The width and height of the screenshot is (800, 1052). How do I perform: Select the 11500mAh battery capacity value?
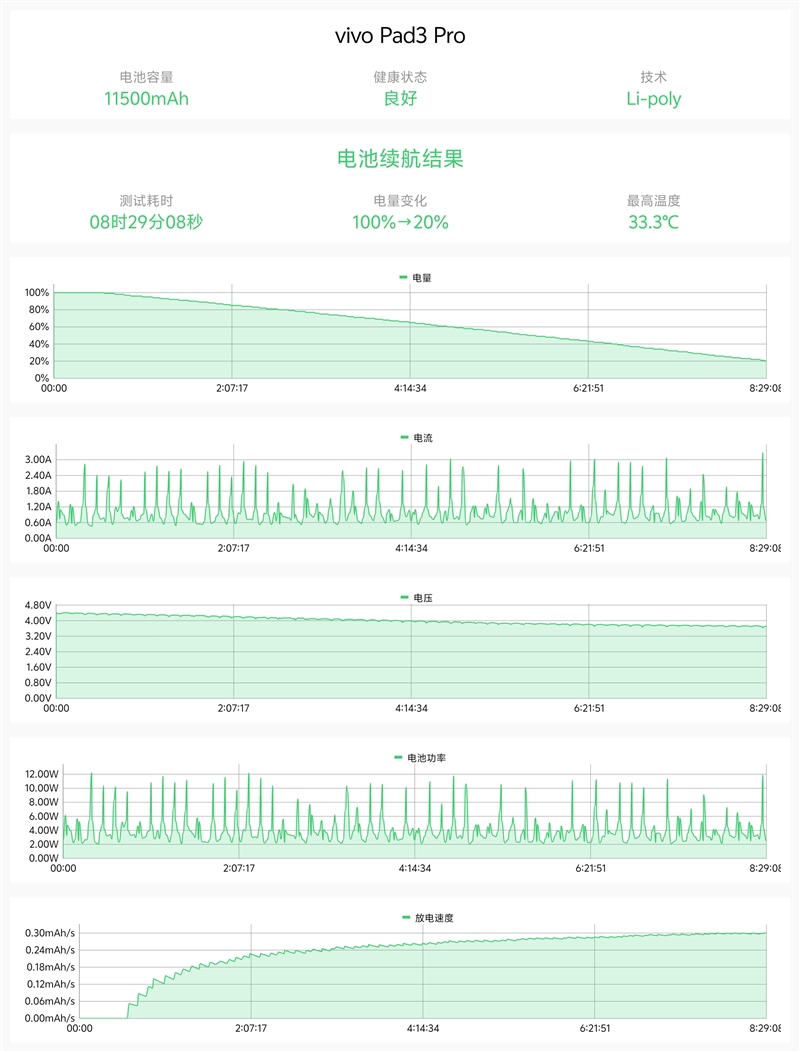click(146, 98)
